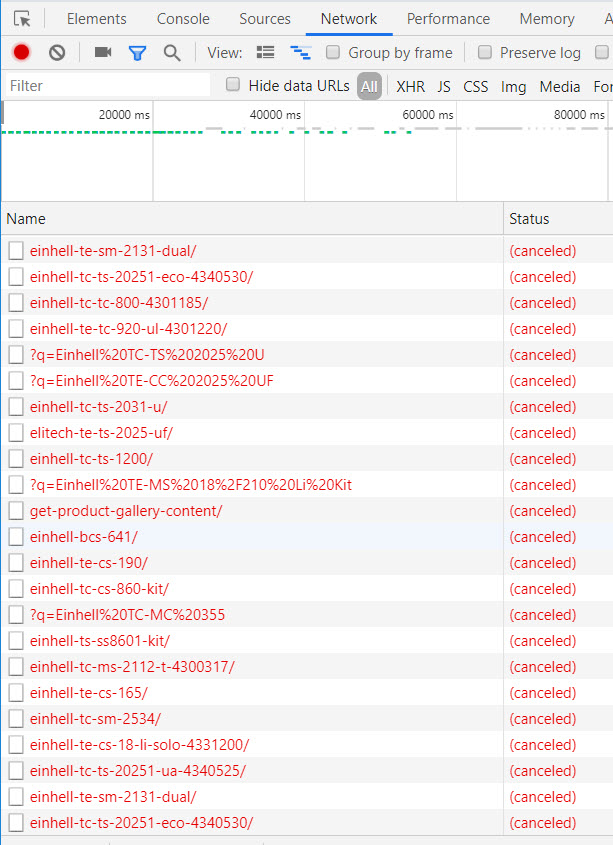Toggle the overview waterfall view icon
The image size is (613, 845).
pos(300,52)
